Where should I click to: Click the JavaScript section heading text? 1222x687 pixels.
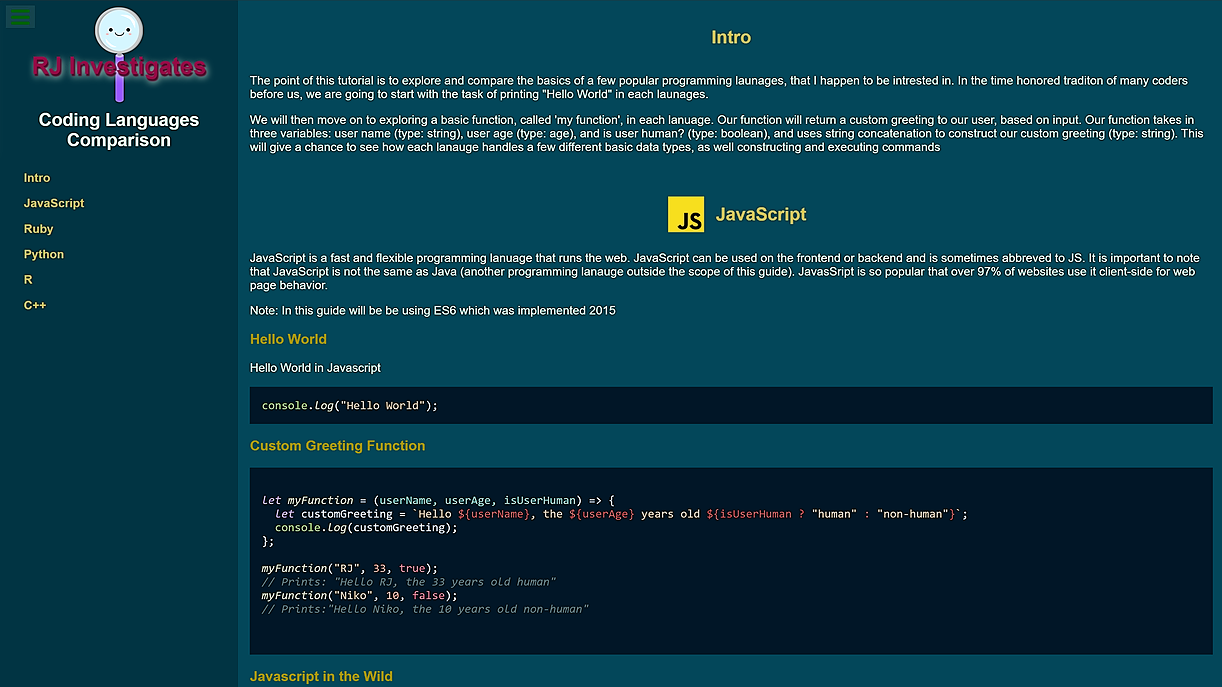[x=761, y=214]
